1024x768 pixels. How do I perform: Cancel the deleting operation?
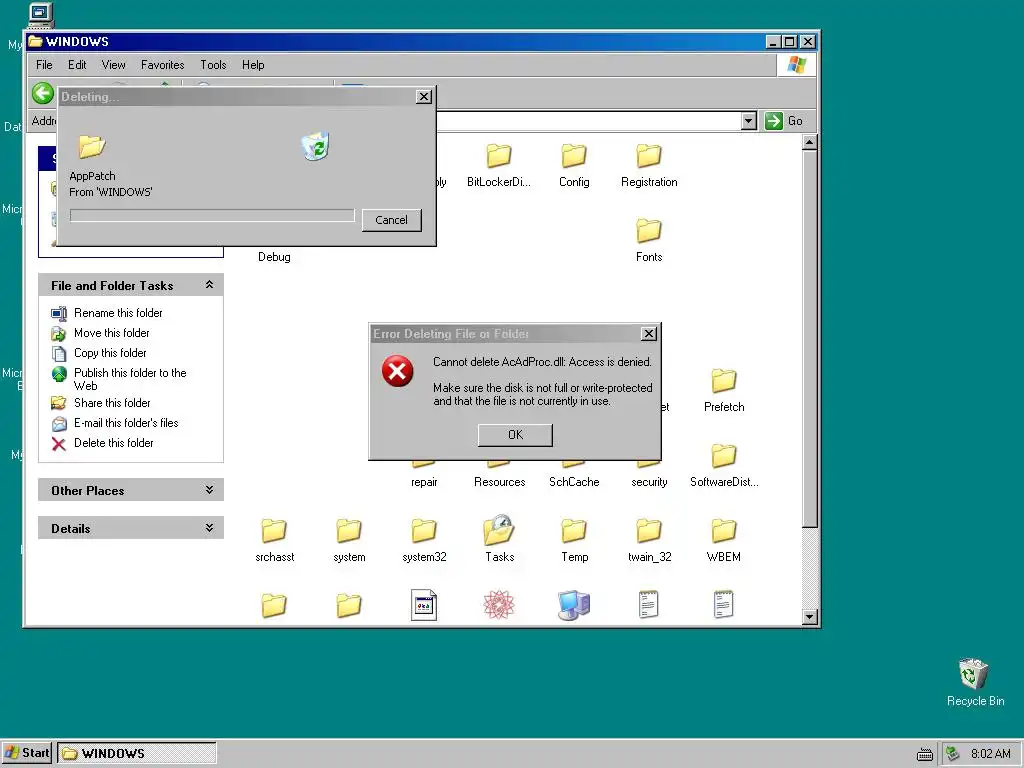[x=391, y=220]
